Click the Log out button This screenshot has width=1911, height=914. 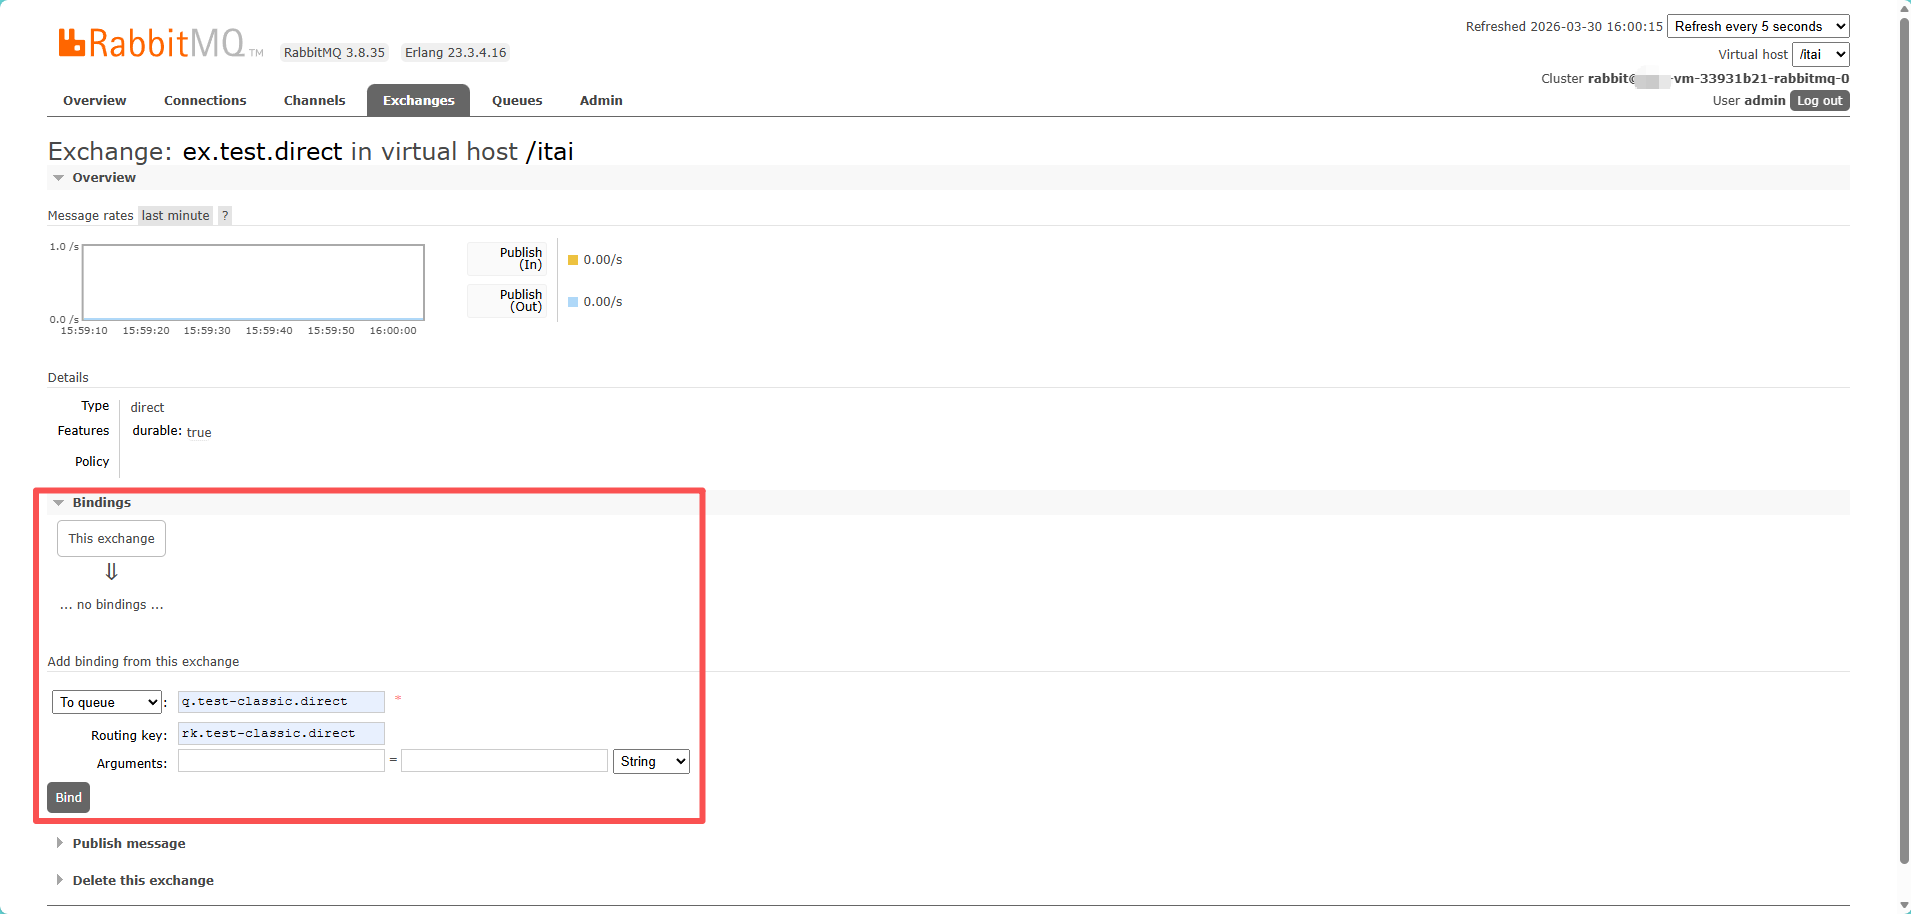click(x=1819, y=101)
